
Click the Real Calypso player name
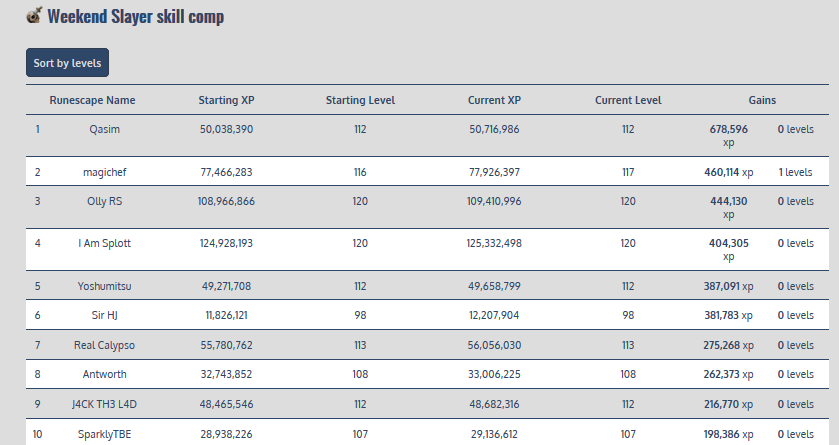(105, 345)
